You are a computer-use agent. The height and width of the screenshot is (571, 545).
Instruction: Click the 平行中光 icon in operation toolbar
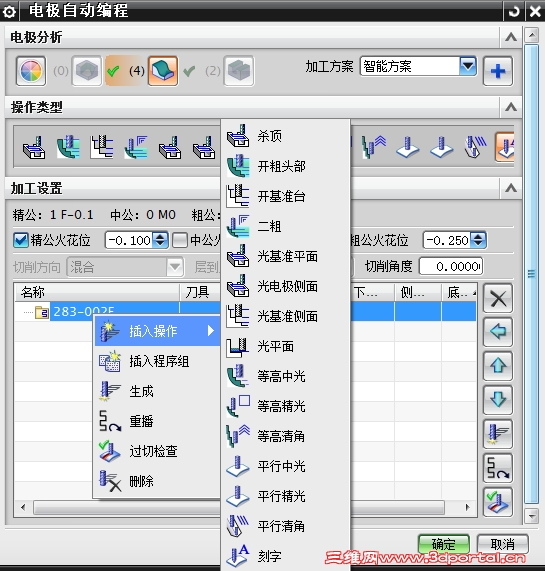click(x=407, y=147)
